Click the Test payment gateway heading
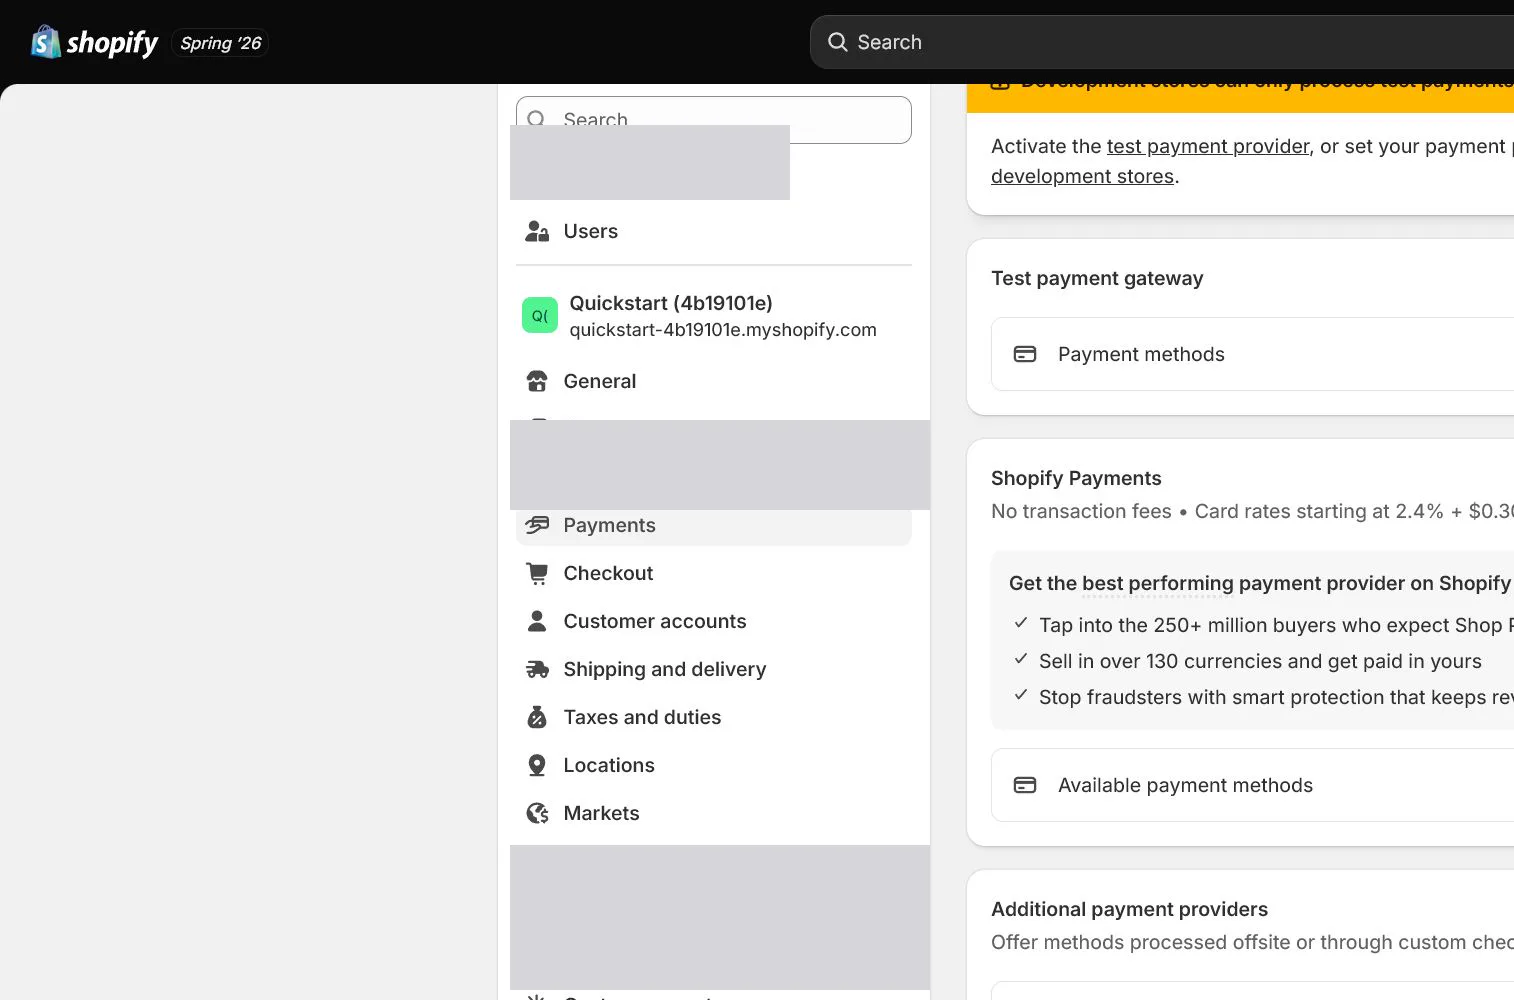The width and height of the screenshot is (1514, 1000). 1097,278
